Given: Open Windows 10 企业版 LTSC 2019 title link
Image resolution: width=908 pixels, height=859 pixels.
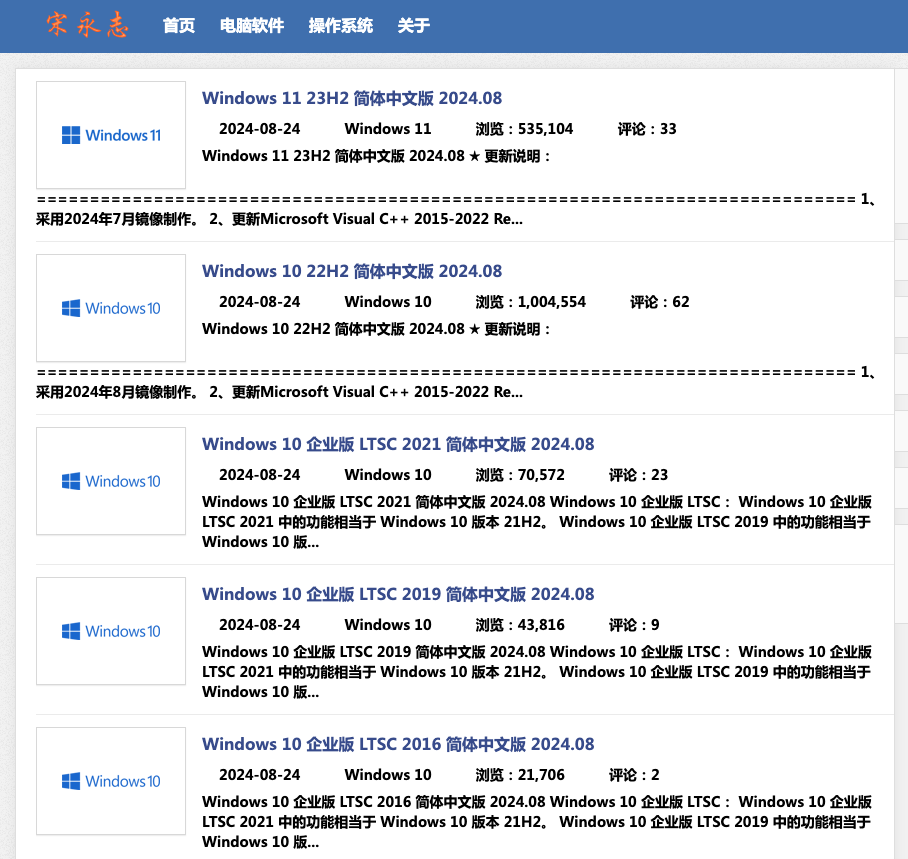Looking at the screenshot, I should pyautogui.click(x=398, y=594).
